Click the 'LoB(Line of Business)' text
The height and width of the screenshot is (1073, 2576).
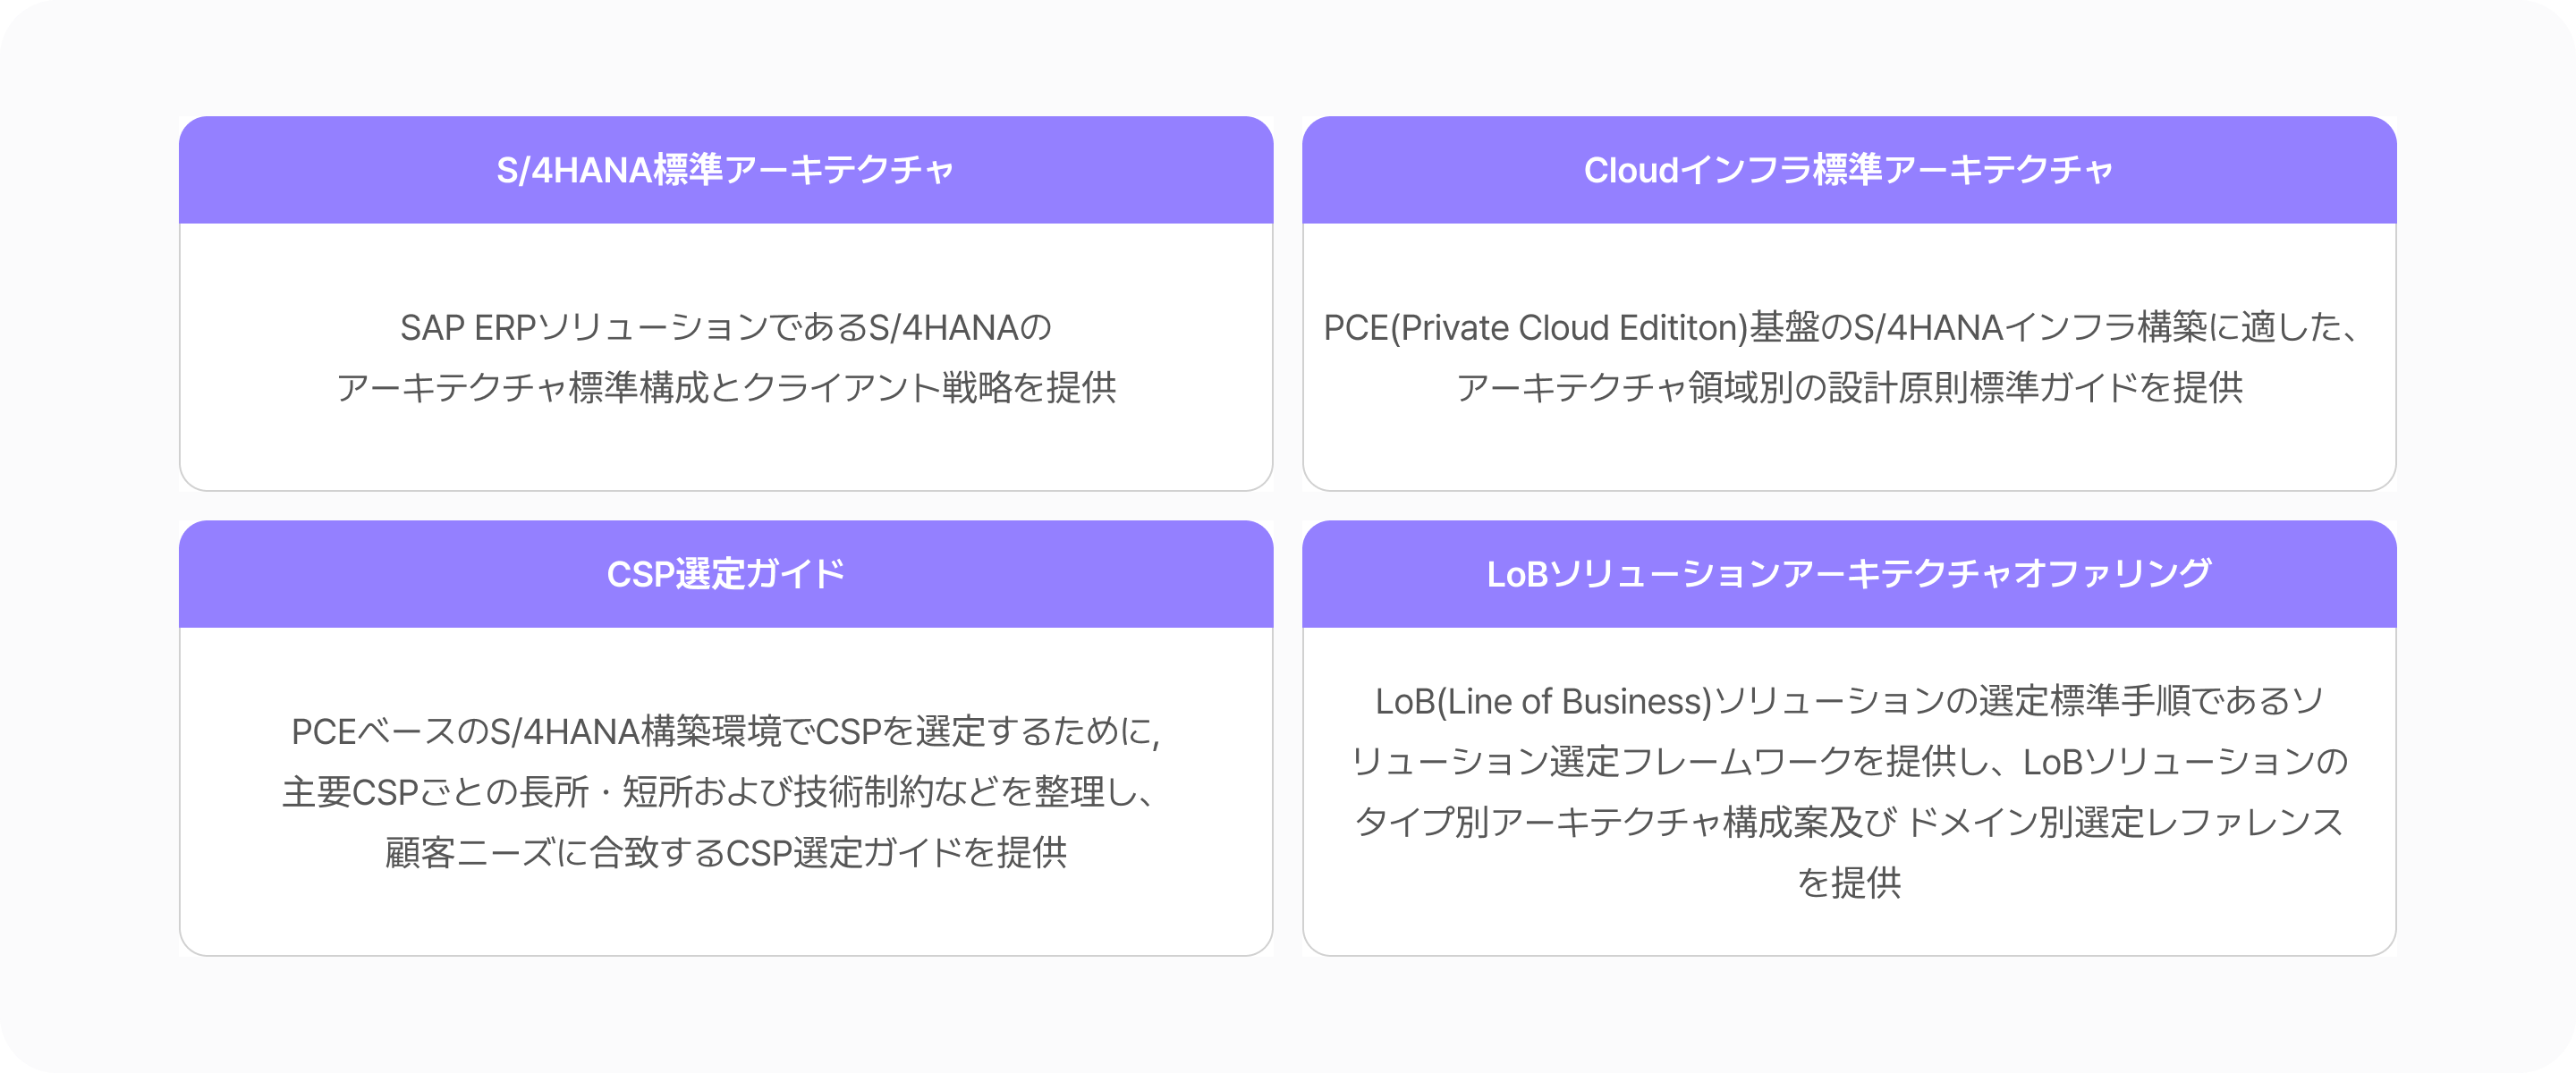(1543, 702)
